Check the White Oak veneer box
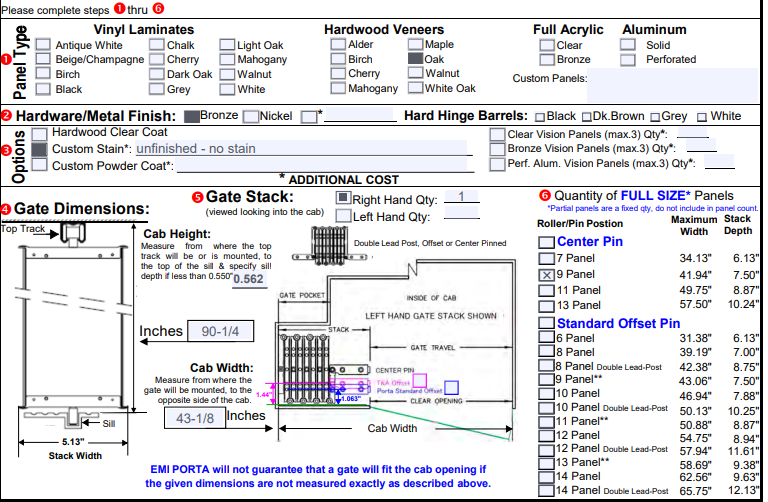 tap(415, 88)
